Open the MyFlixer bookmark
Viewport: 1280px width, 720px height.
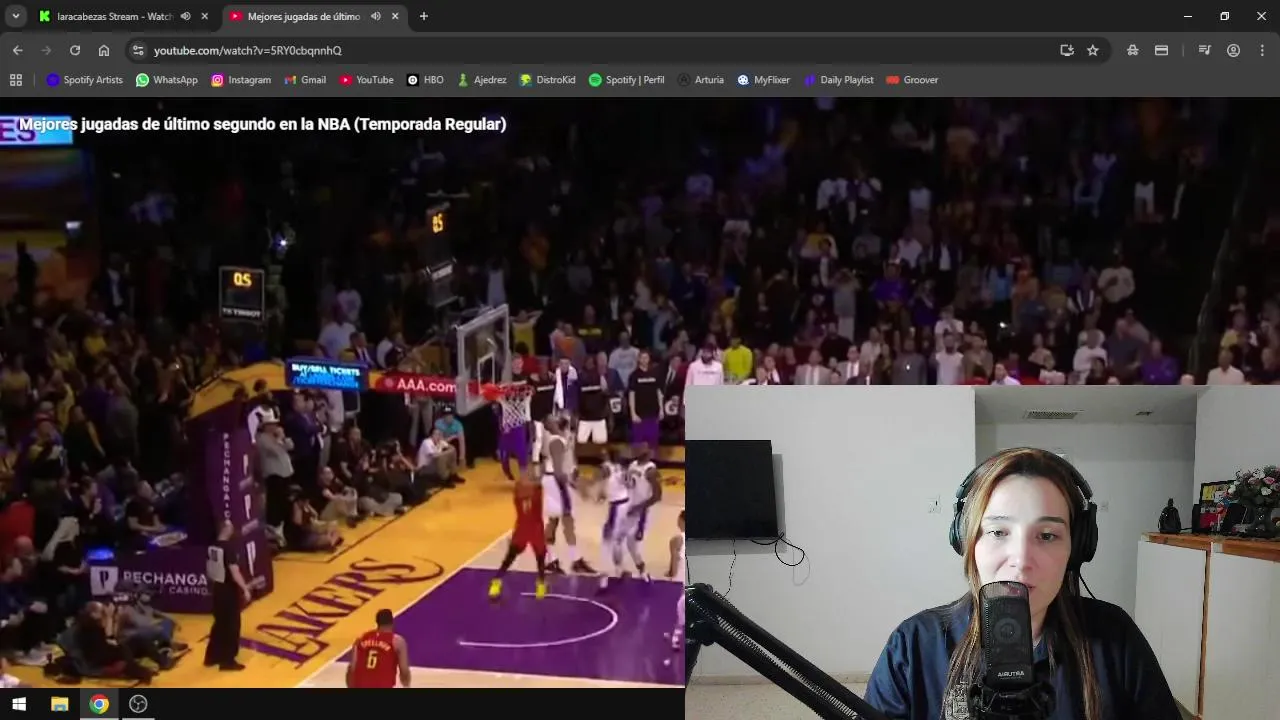tap(765, 80)
